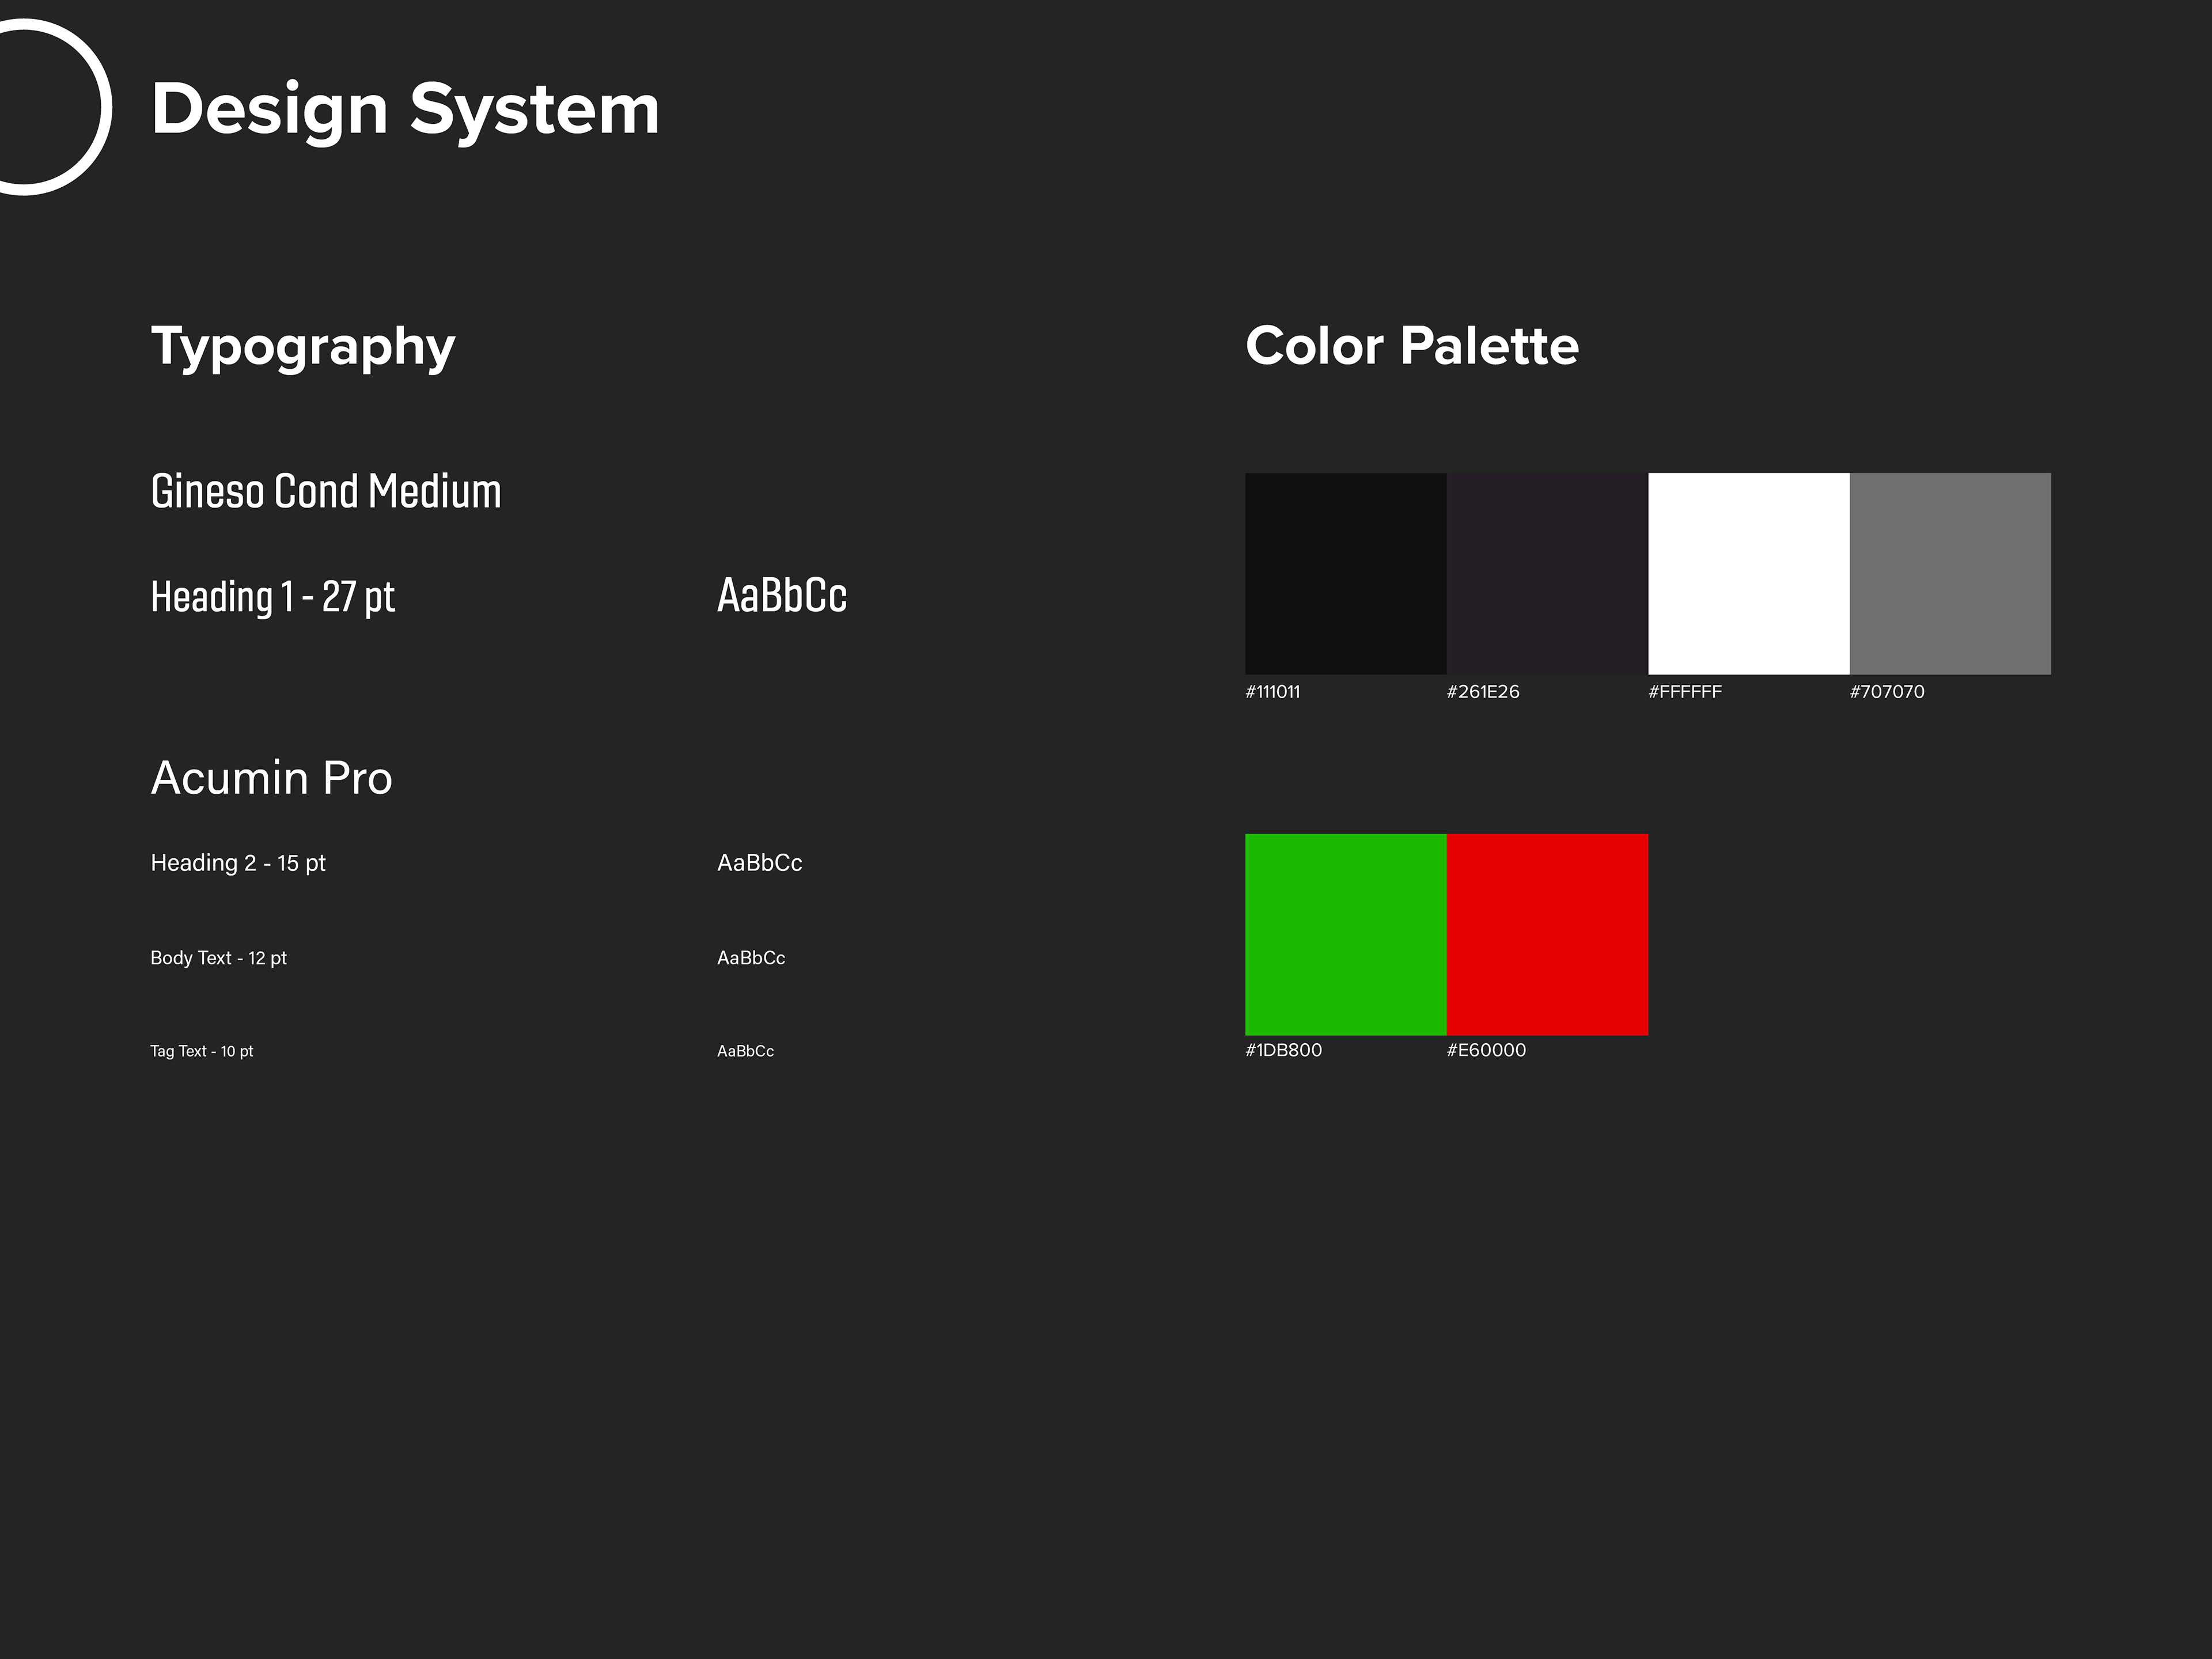Click the "Body Text - 12 pt" label
Viewport: 2212px width, 1659px height.
pyautogui.click(x=218, y=958)
